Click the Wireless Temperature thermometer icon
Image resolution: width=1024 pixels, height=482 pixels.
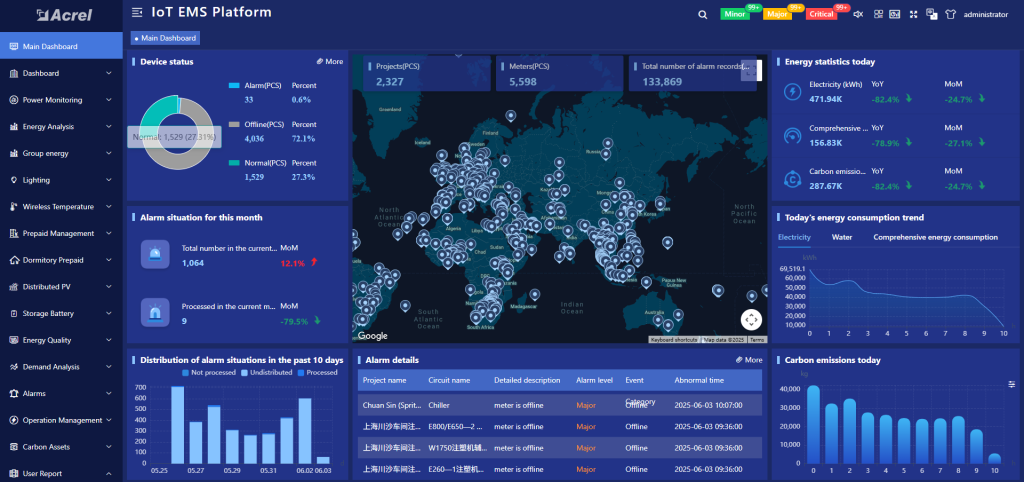coord(14,206)
